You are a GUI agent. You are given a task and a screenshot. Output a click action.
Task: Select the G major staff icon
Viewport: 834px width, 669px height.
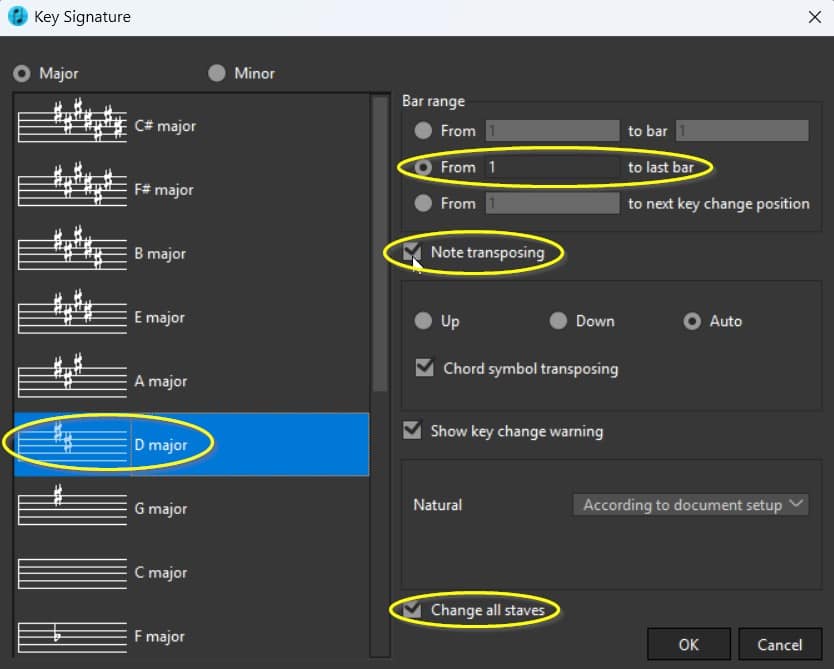72,508
